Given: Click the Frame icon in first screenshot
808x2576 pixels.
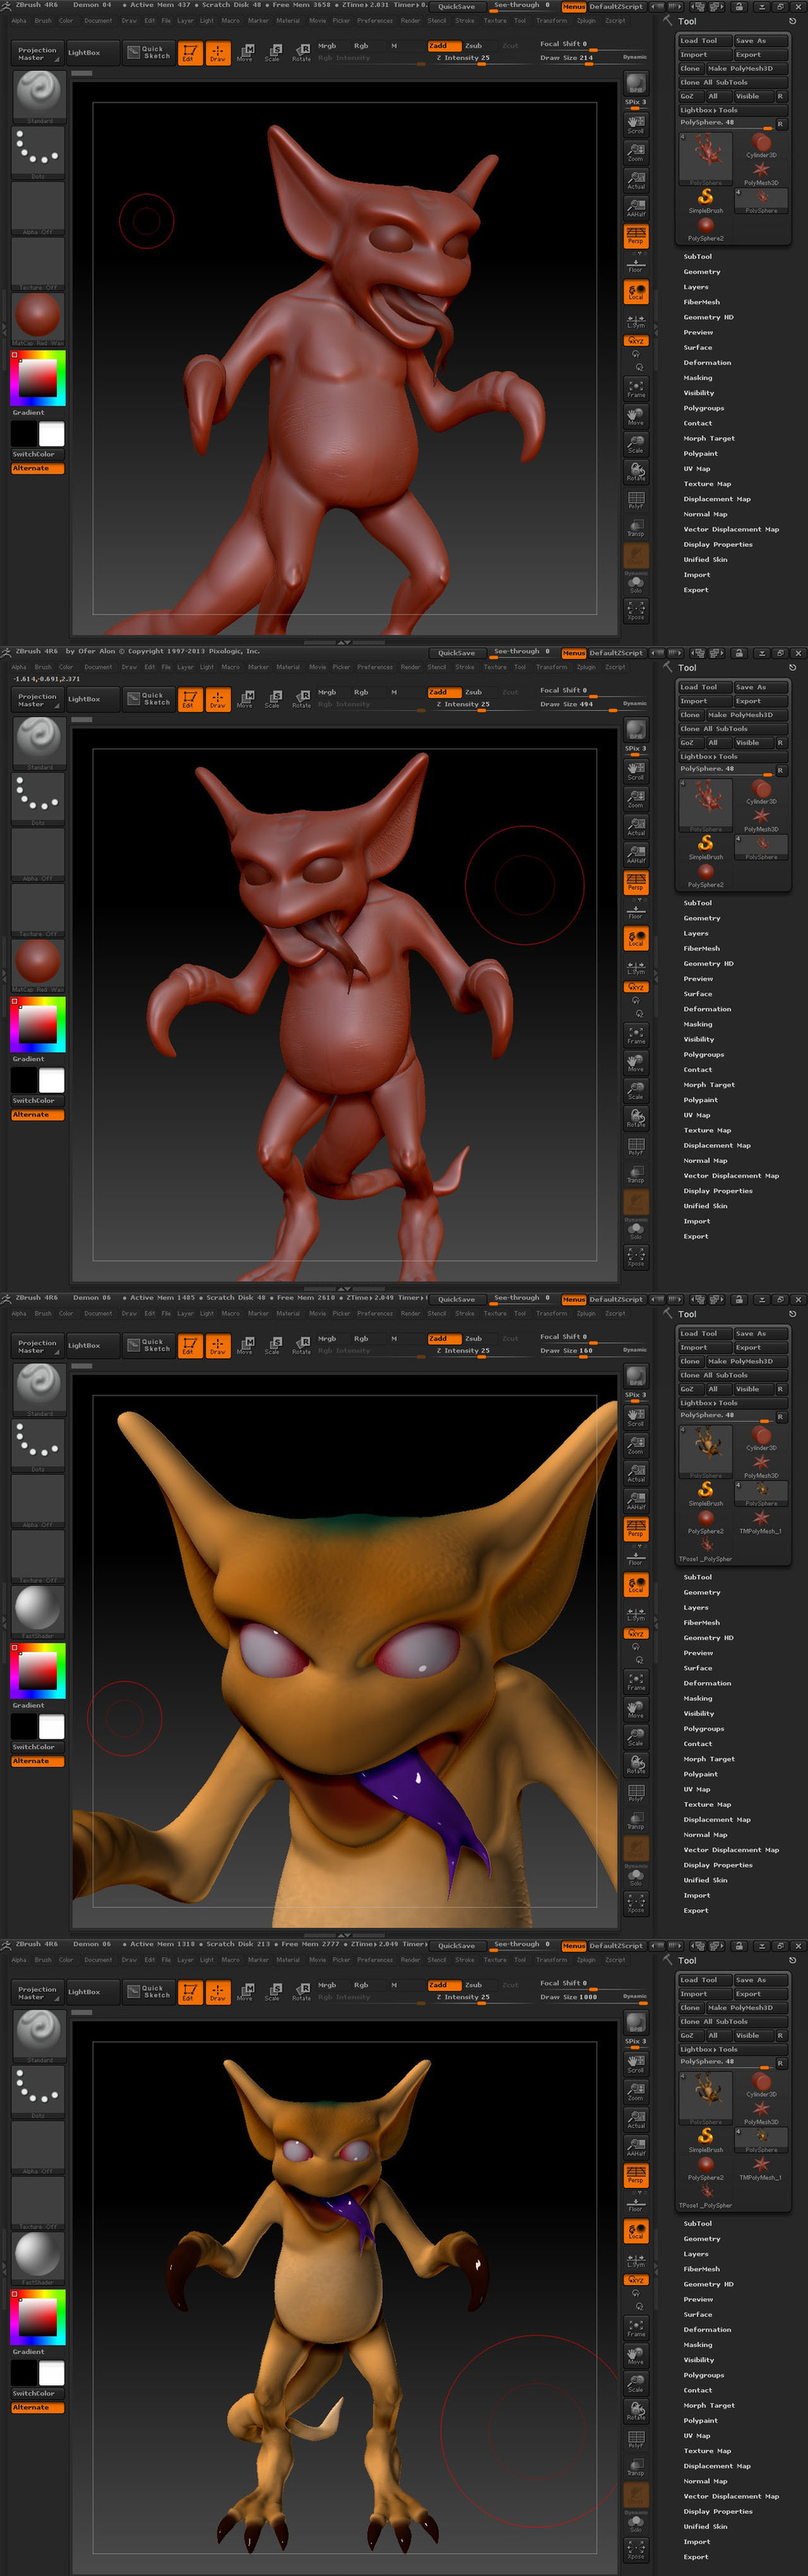Looking at the screenshot, I should tap(635, 388).
